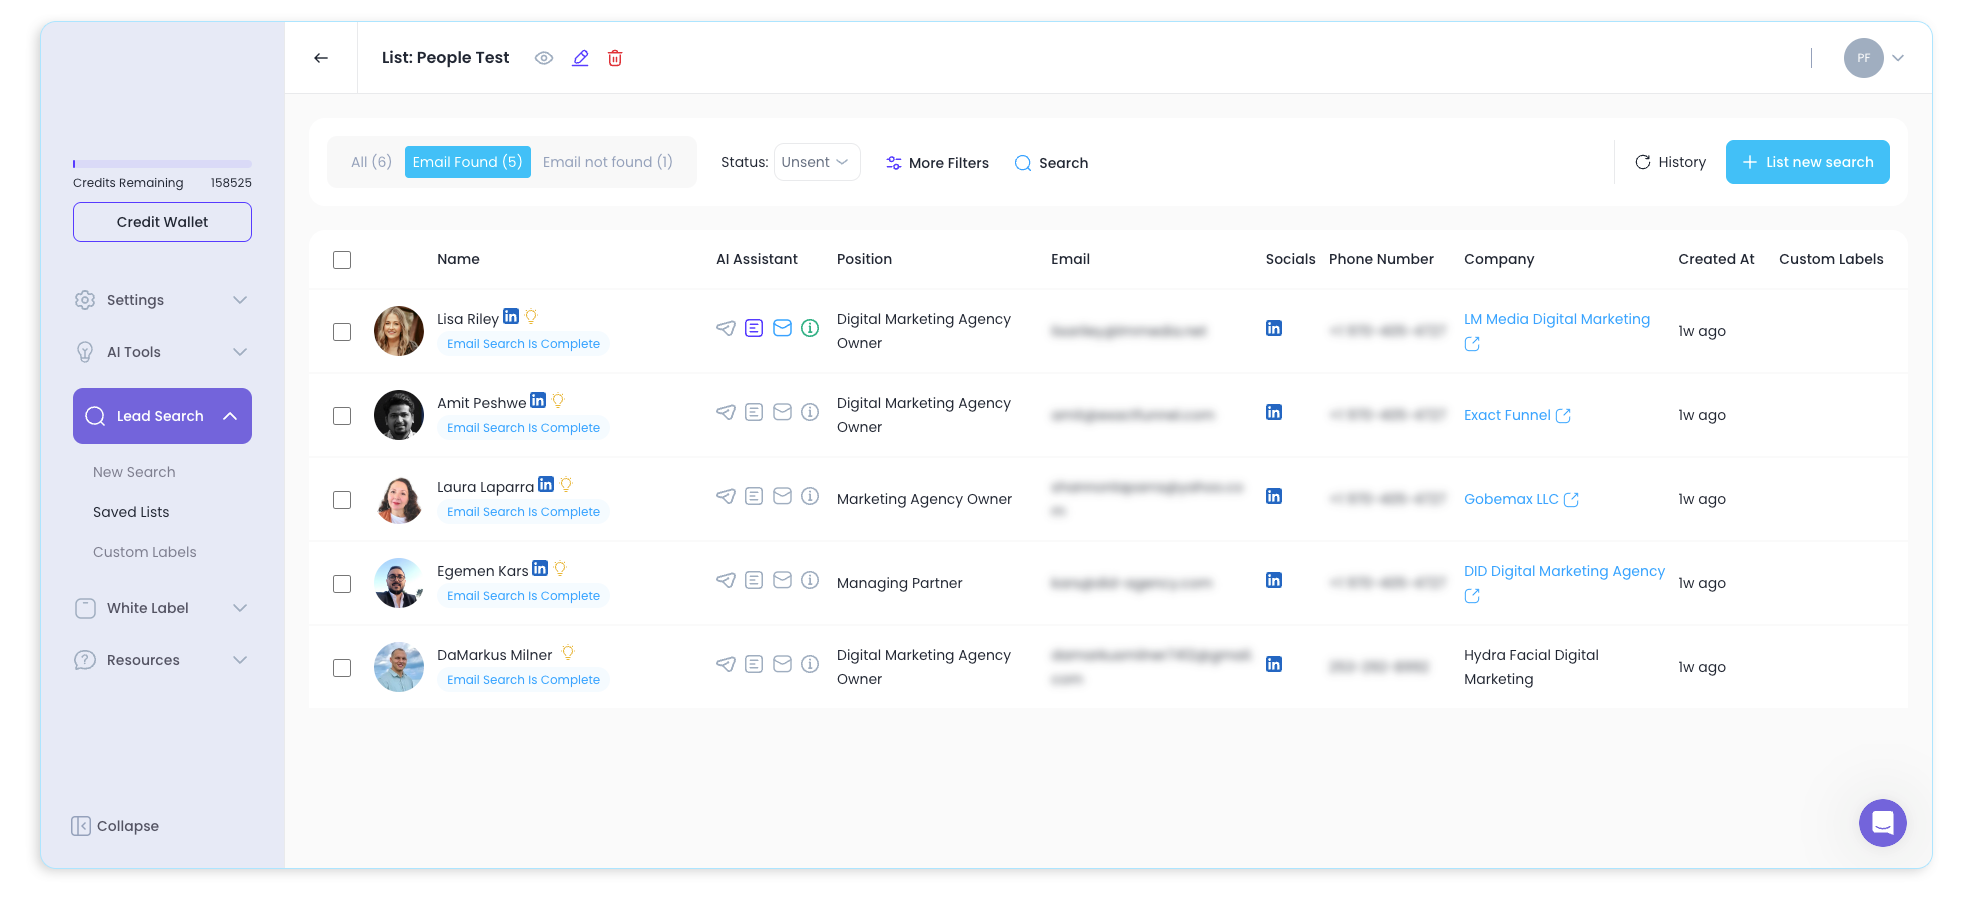The width and height of the screenshot is (1973, 916).
Task: Select the checkbox for Lisa Riley's row
Action: click(342, 331)
